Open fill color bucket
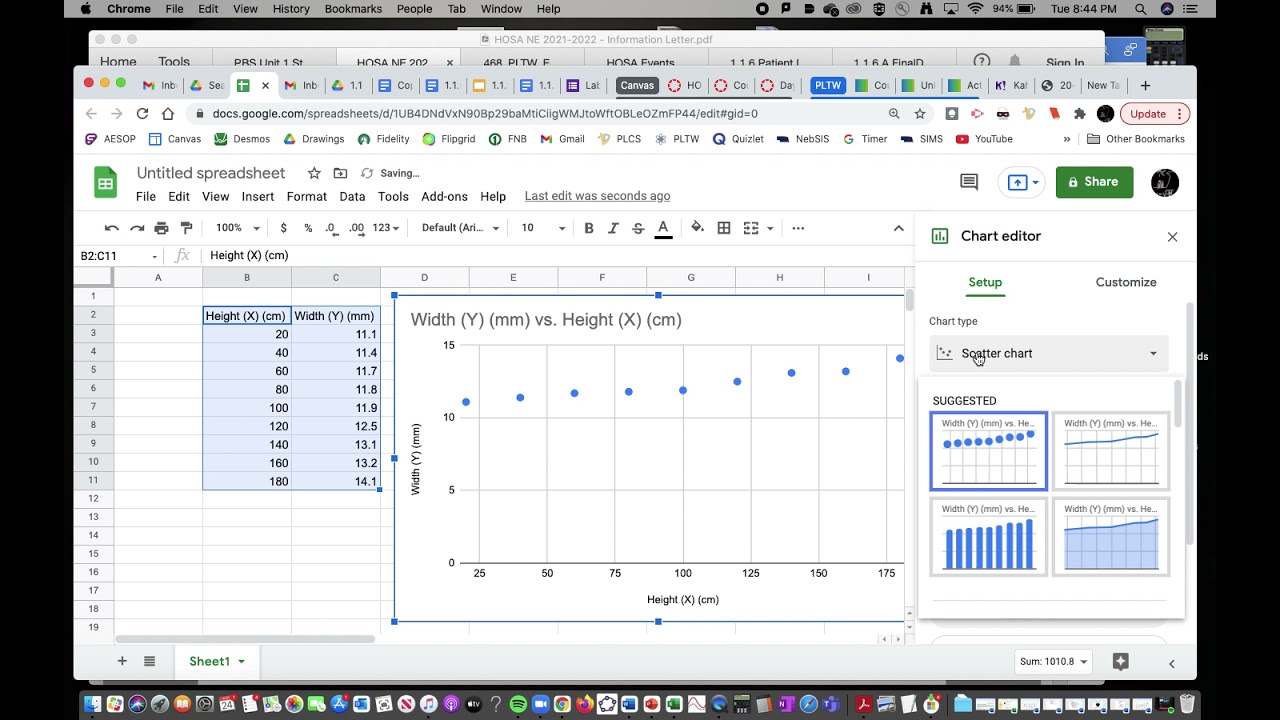Screen dimensions: 1280x720 pos(698,228)
